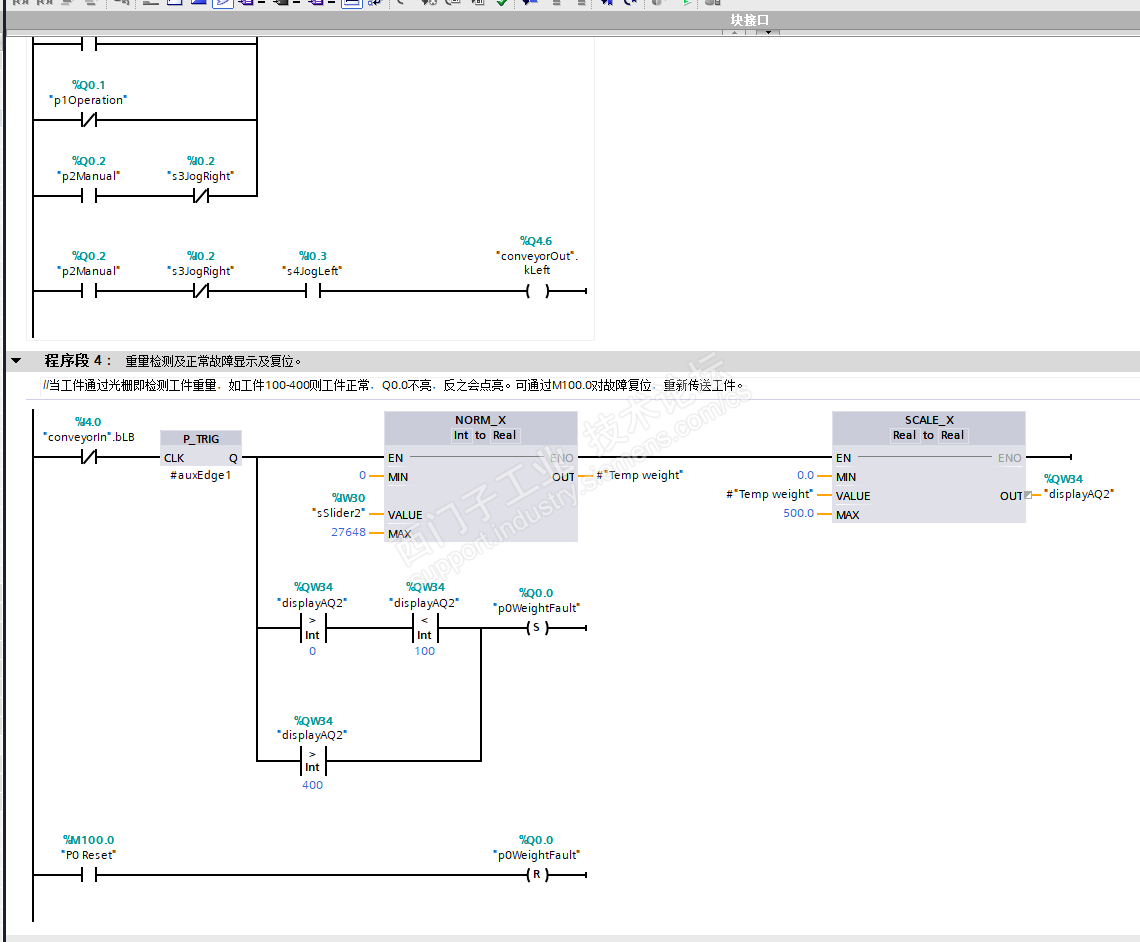This screenshot has height=942, width=1140.
Task: Click the MAX value 27648
Action: [348, 532]
